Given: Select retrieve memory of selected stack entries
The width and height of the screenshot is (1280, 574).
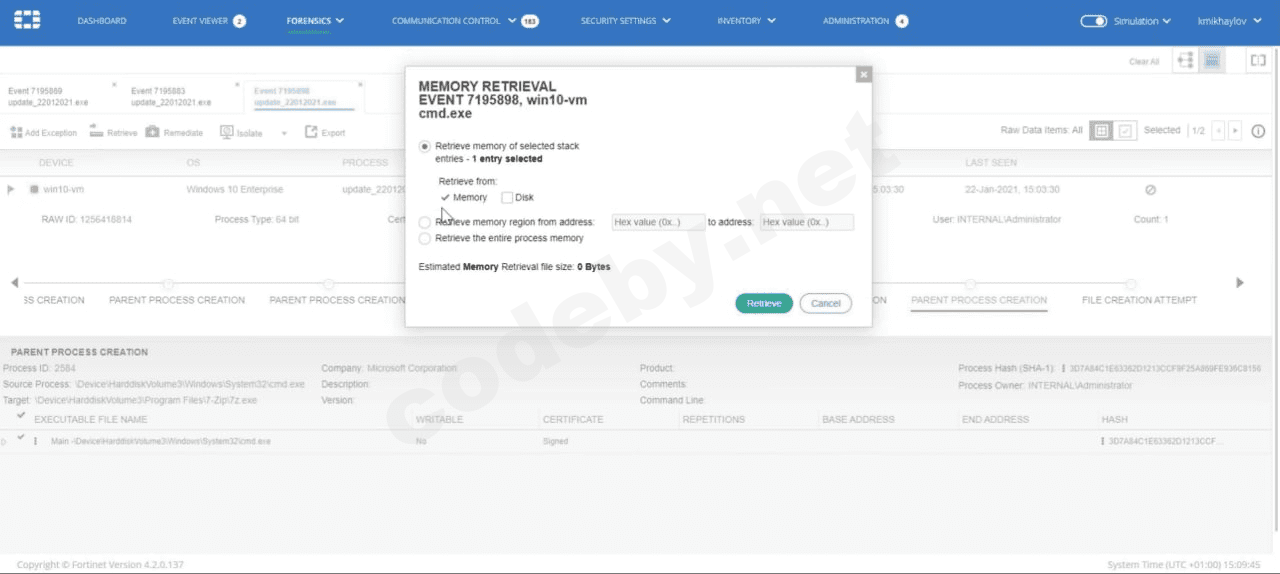Looking at the screenshot, I should click(x=425, y=146).
